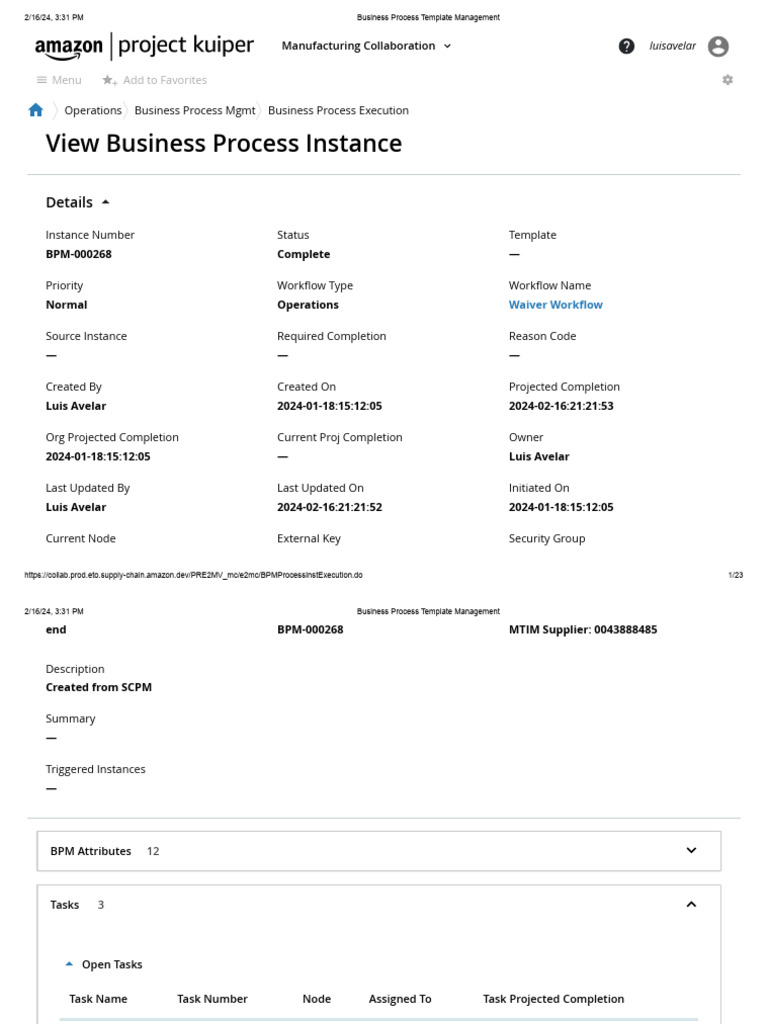This screenshot has width=768, height=1024.
Task: Open the user profile avatar icon
Action: click(x=718, y=46)
